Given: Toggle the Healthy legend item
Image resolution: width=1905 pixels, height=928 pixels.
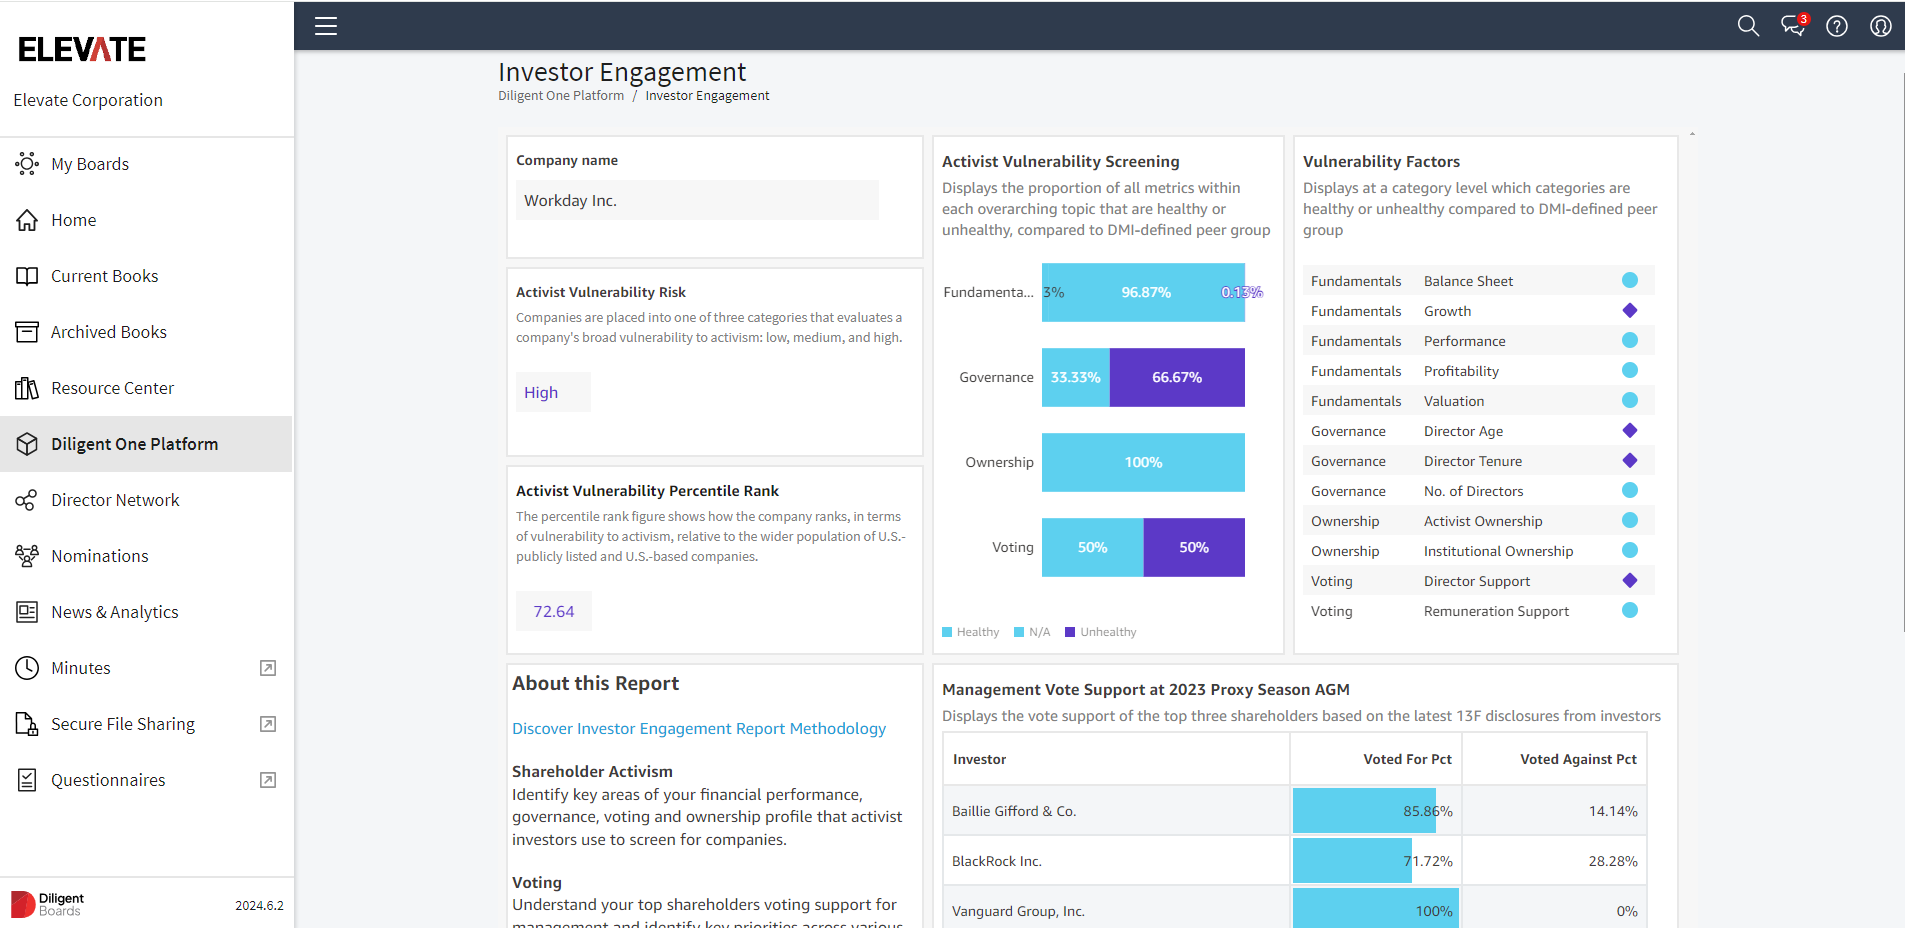Looking at the screenshot, I should 970,632.
